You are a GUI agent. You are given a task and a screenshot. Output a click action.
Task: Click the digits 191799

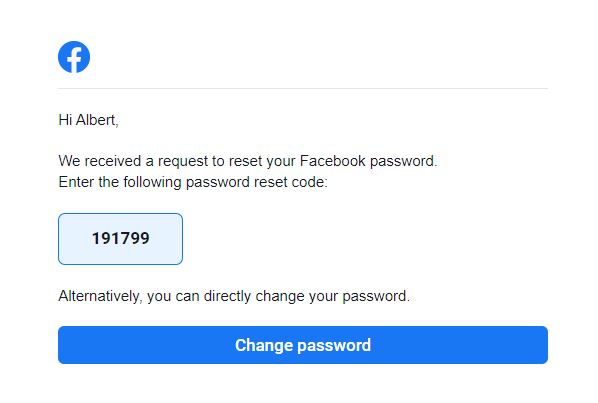click(x=121, y=239)
